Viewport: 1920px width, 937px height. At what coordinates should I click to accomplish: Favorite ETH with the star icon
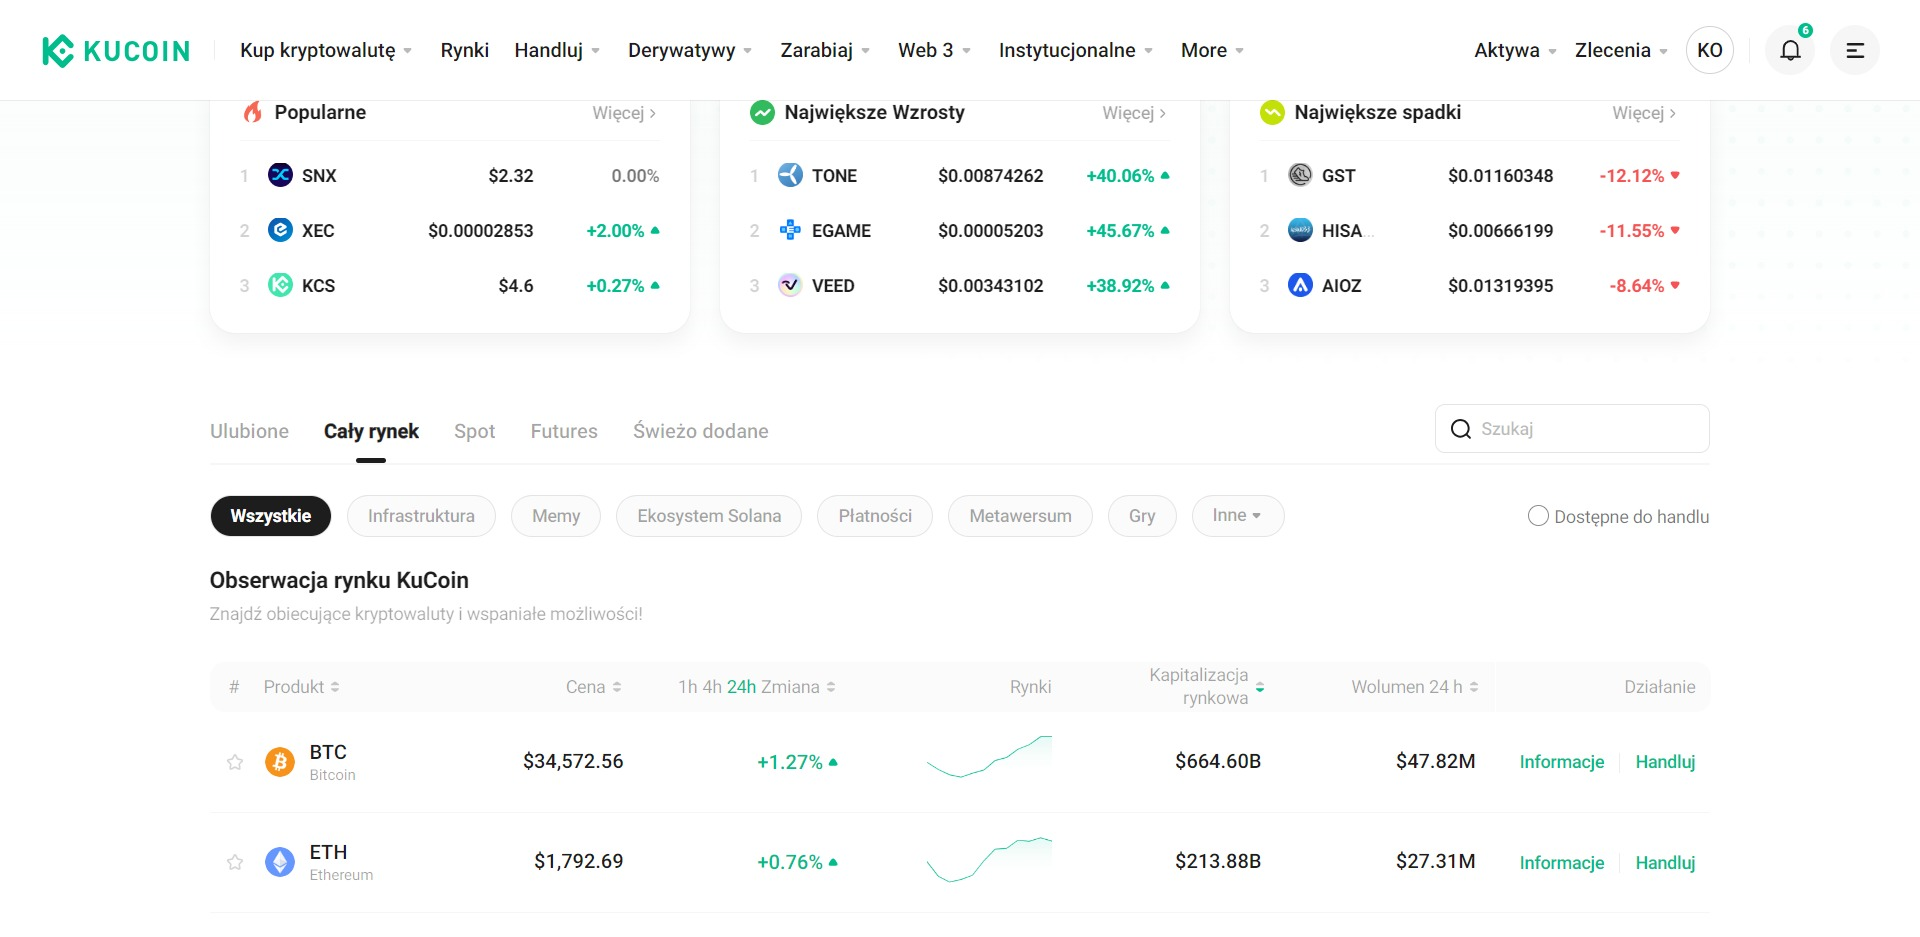(235, 862)
